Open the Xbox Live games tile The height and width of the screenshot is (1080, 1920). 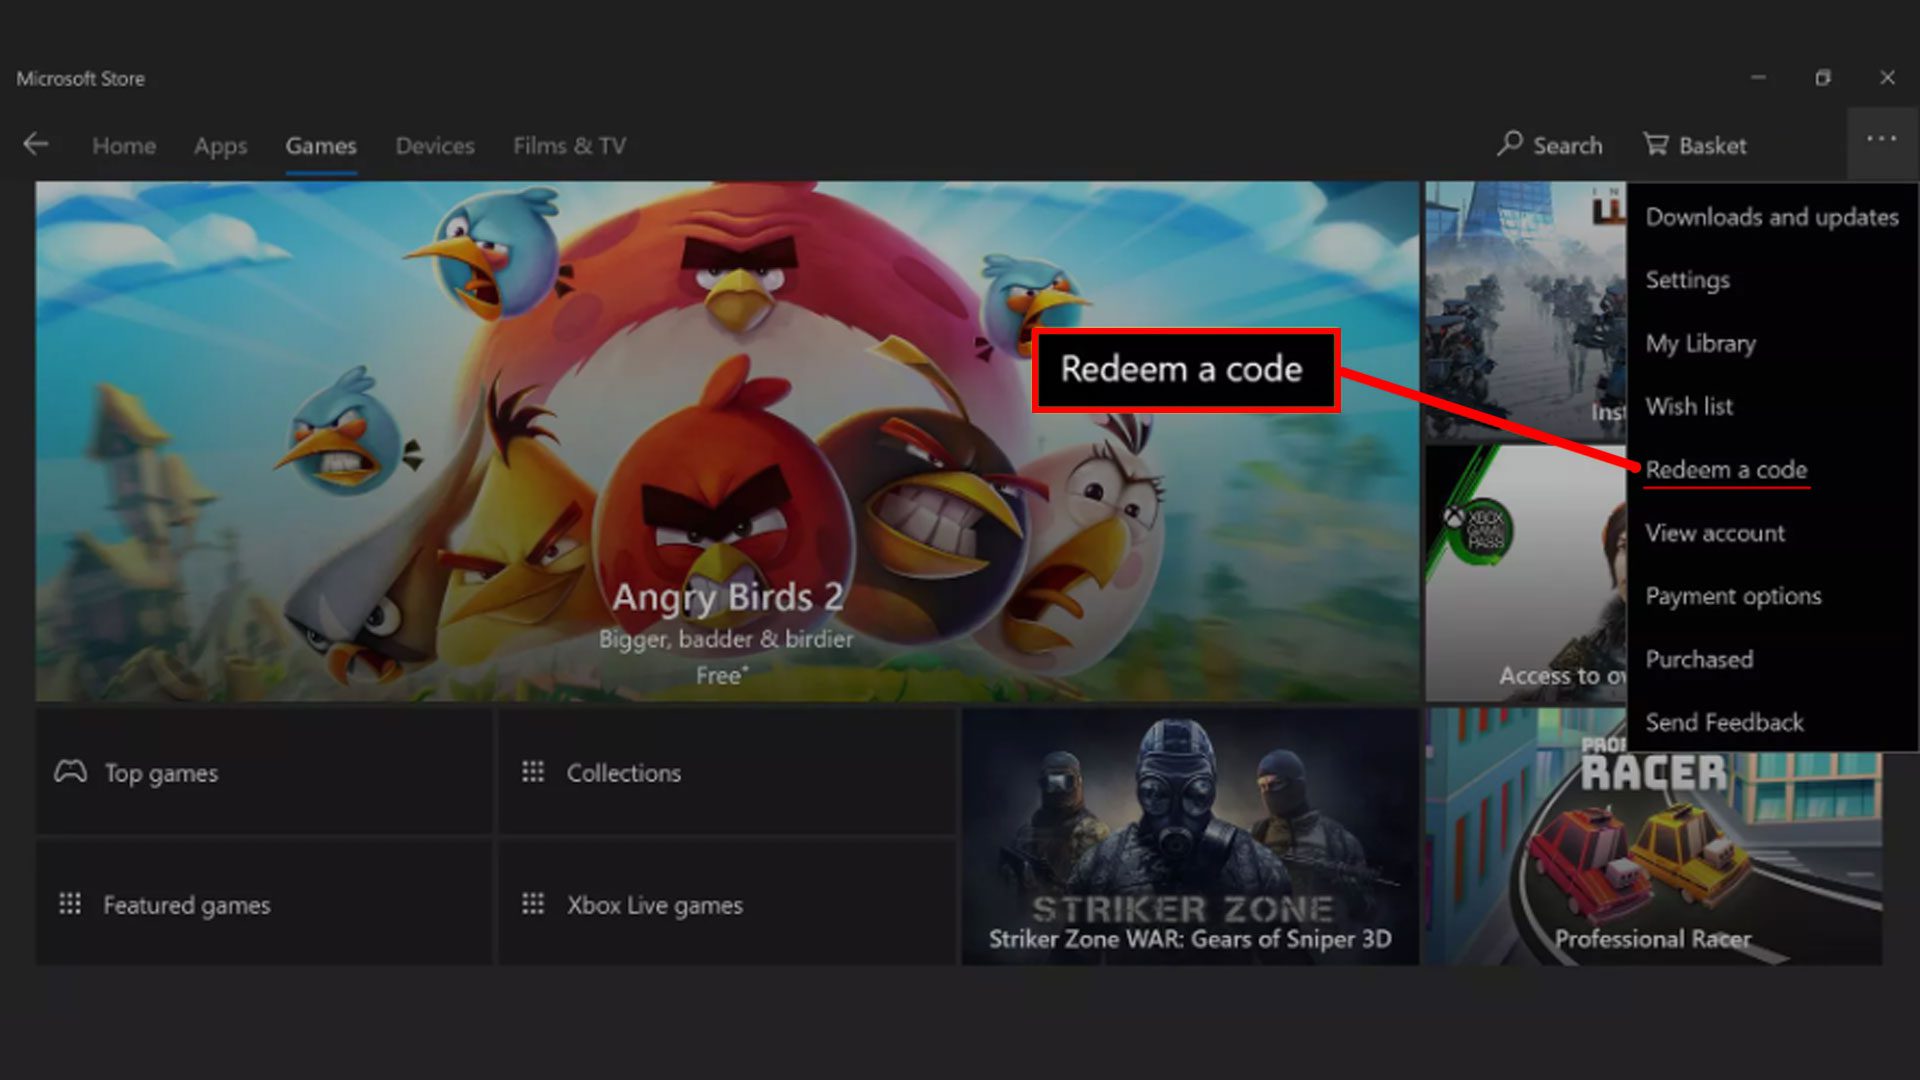(x=727, y=903)
